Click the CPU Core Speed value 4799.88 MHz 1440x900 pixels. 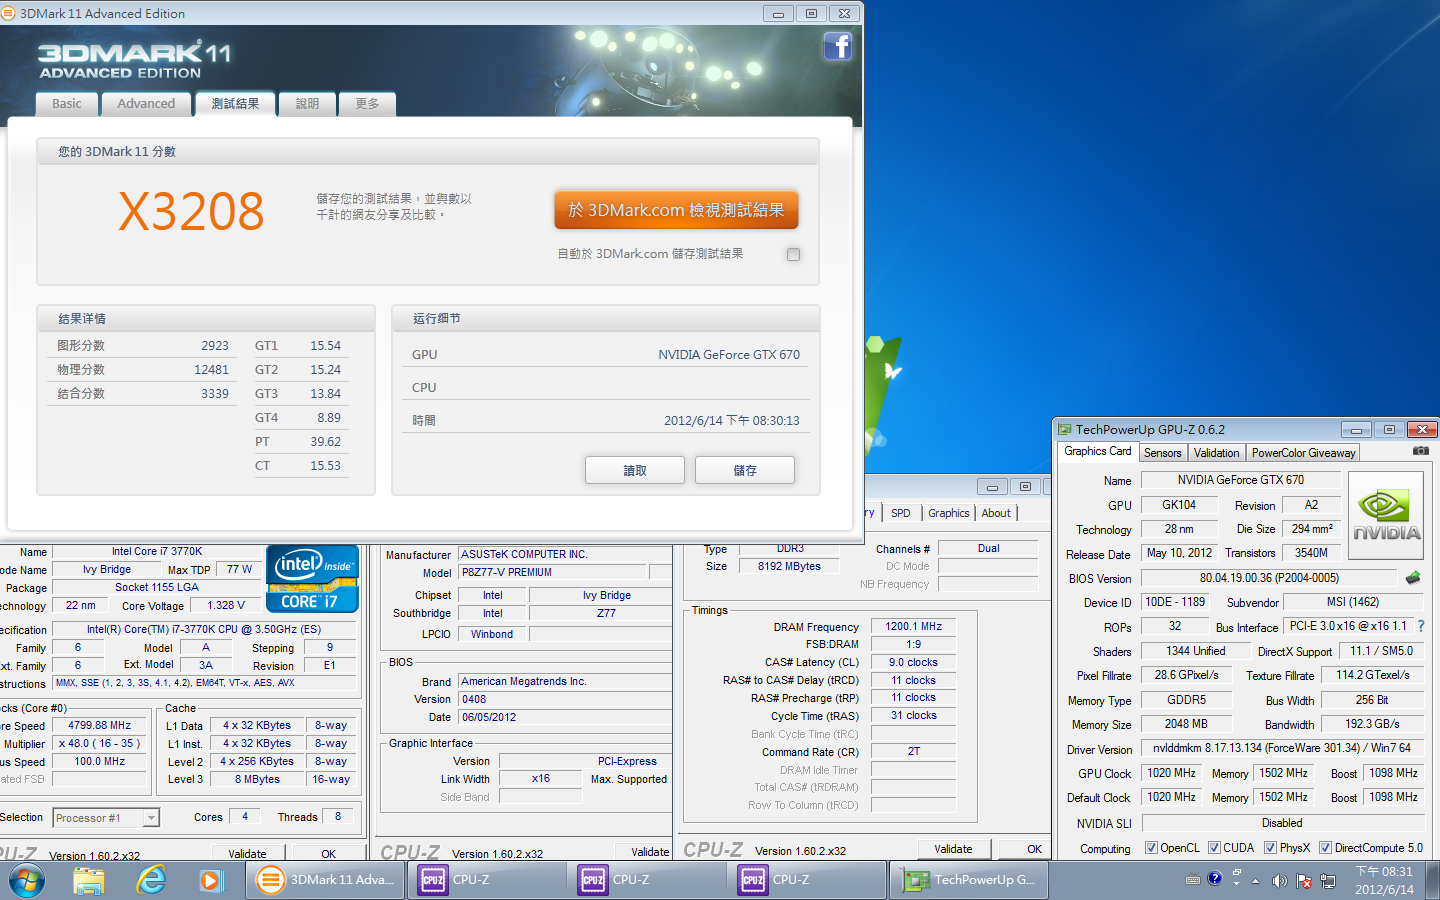99,725
